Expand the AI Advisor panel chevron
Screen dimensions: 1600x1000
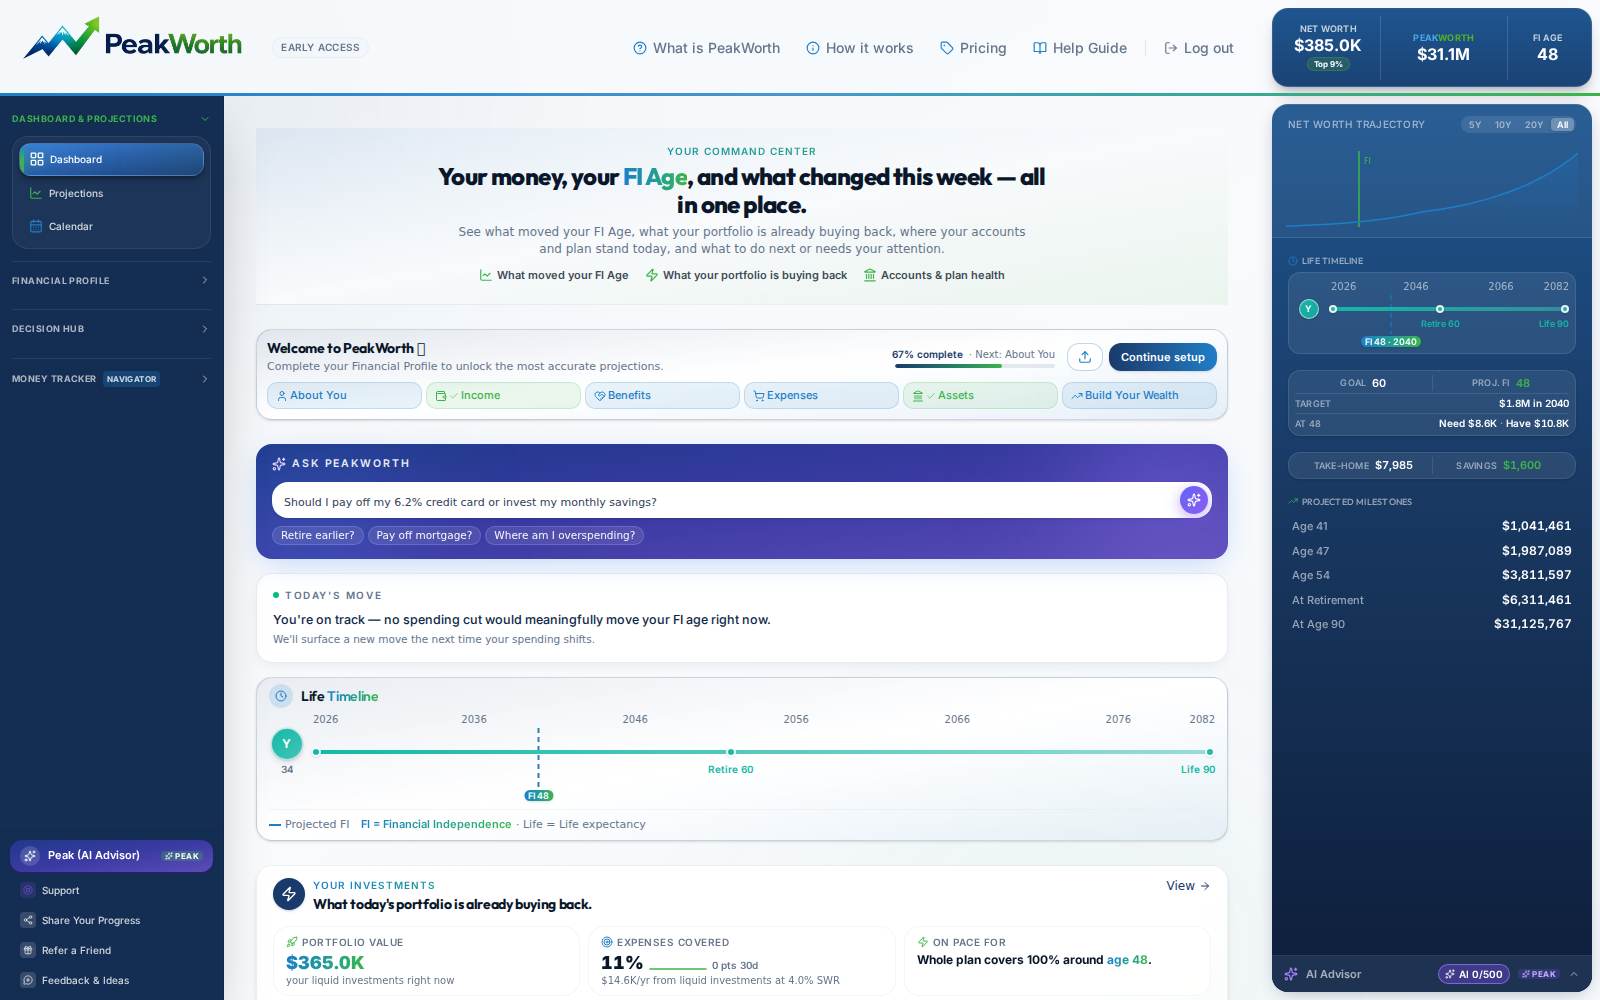point(1574,974)
